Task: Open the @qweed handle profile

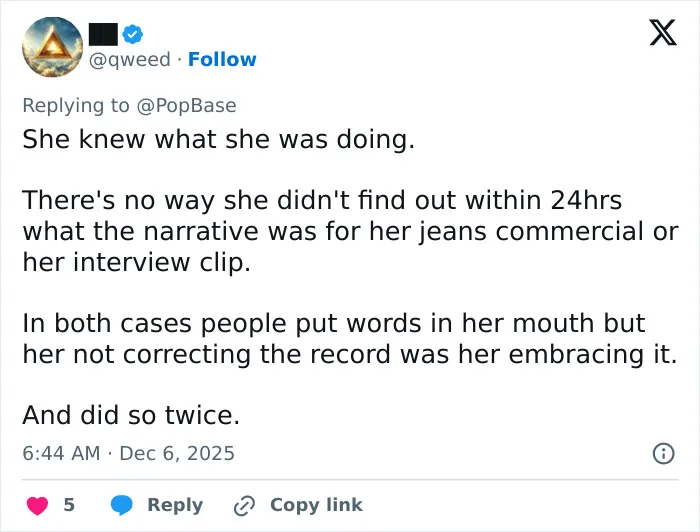Action: 130,60
